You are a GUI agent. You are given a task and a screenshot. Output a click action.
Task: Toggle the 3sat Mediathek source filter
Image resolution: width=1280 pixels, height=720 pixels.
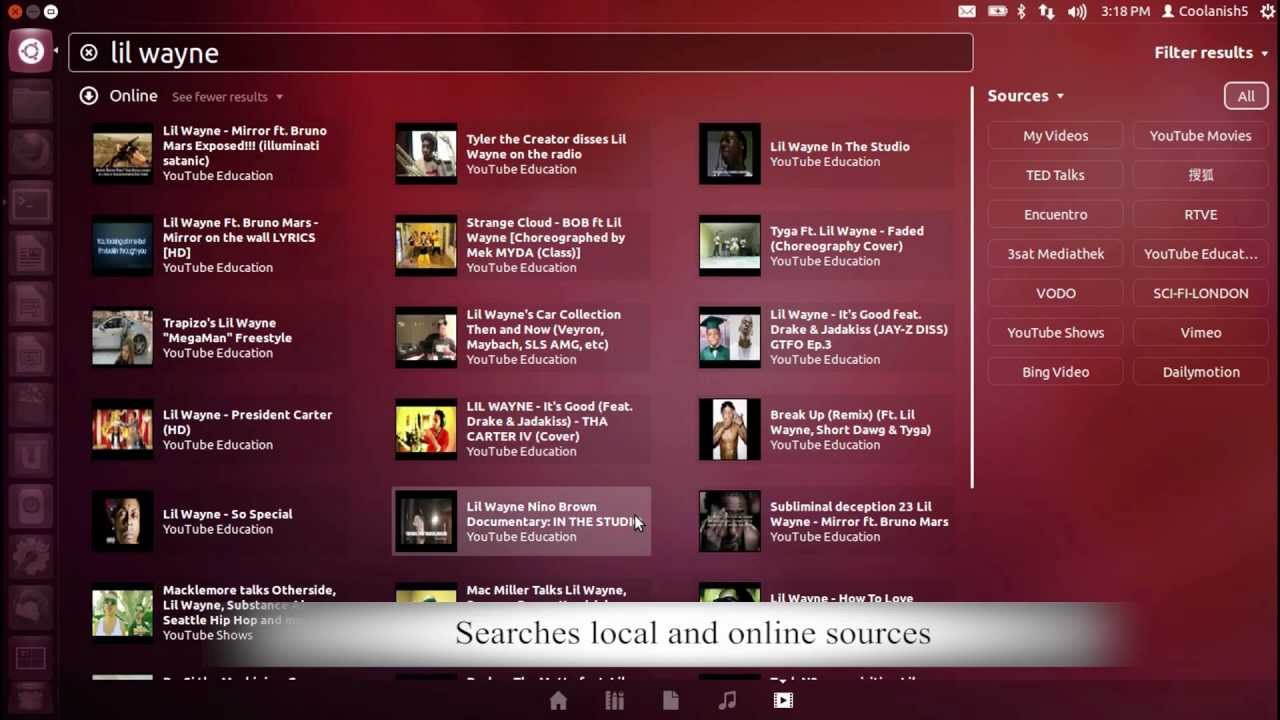(x=1055, y=254)
